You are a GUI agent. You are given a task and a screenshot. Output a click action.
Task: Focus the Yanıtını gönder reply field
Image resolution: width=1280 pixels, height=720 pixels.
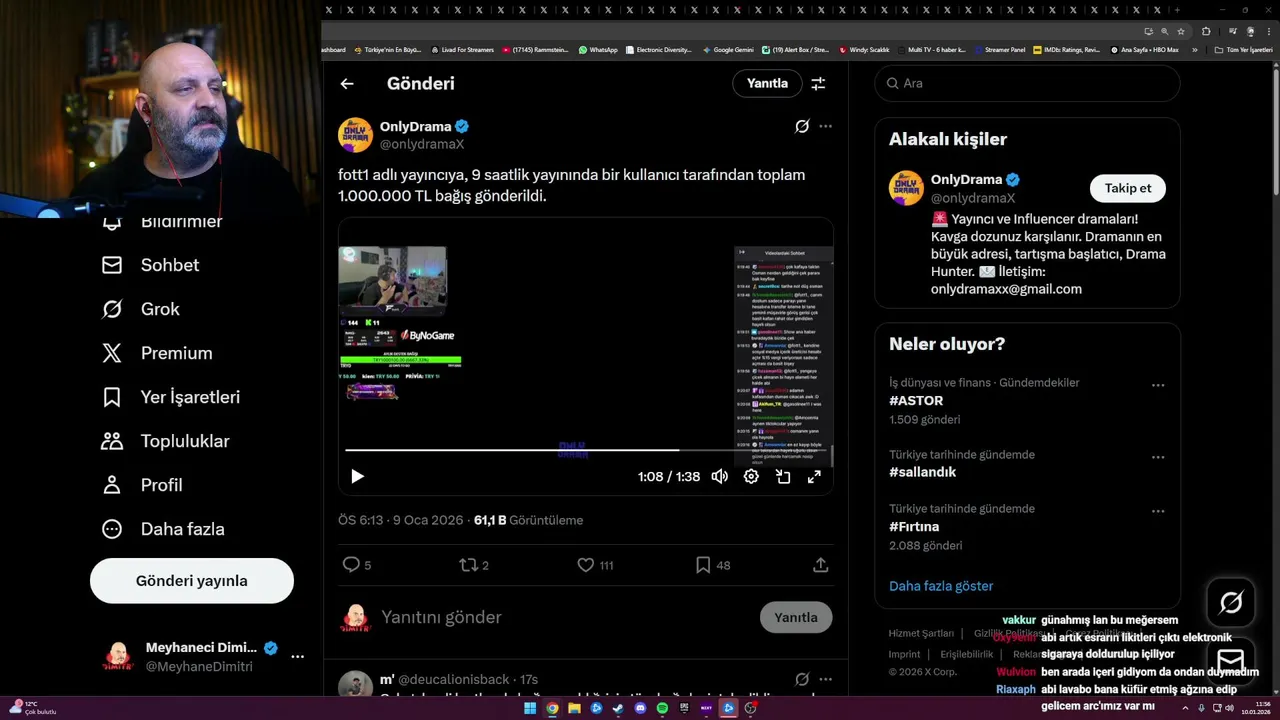(x=565, y=617)
